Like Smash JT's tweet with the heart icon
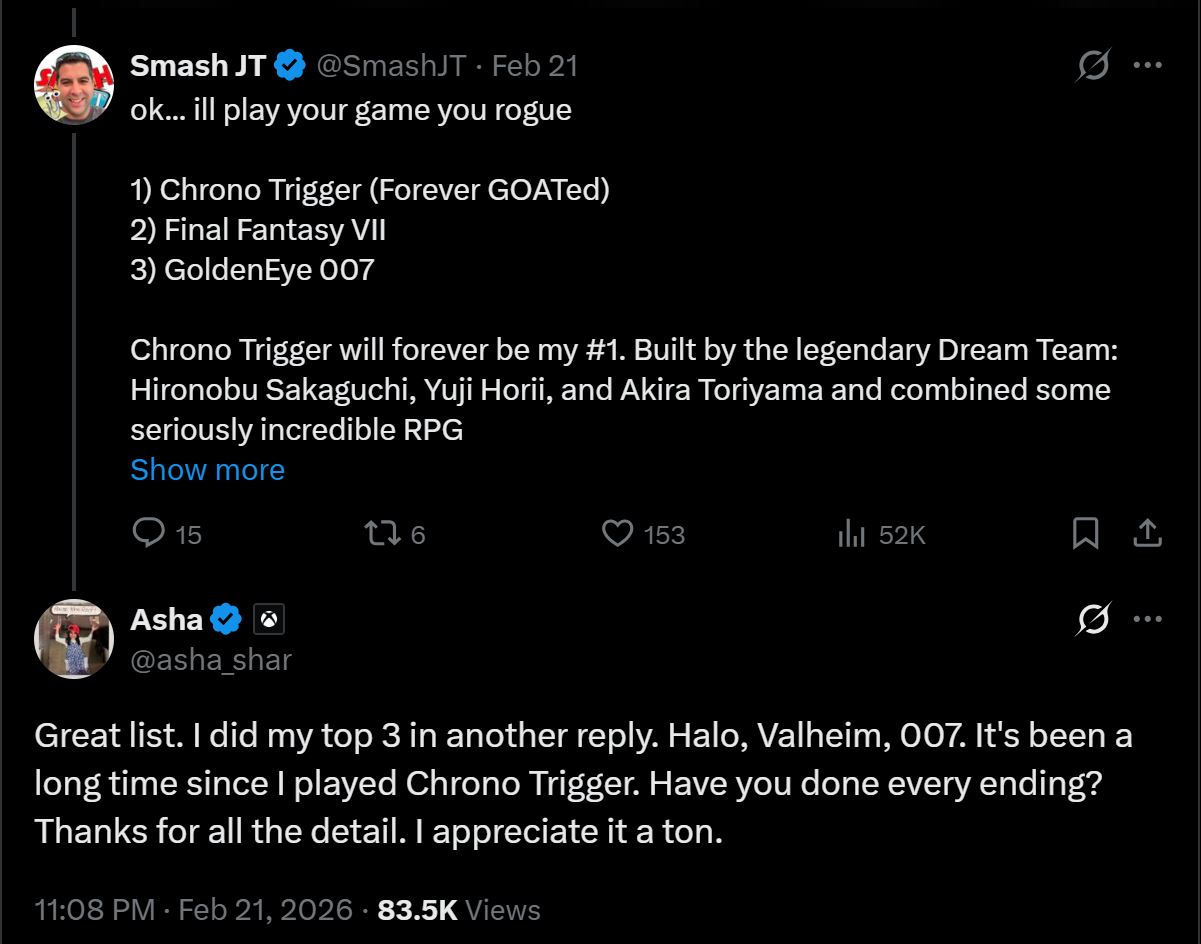Viewport: 1201px width, 944px height. point(620,534)
